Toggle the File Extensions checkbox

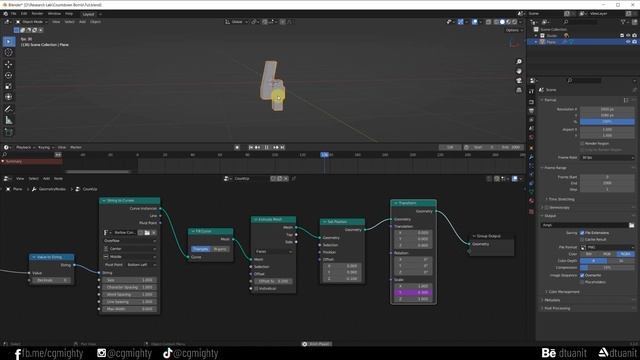tap(582, 233)
